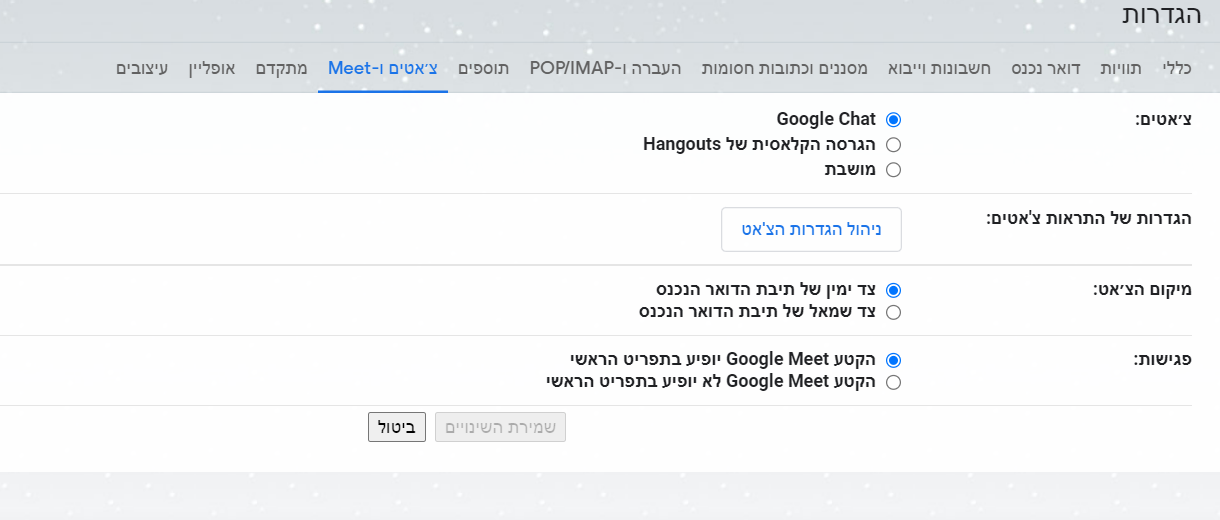
Task: Set chat position to right side of inbox
Action: pyautogui.click(x=893, y=290)
